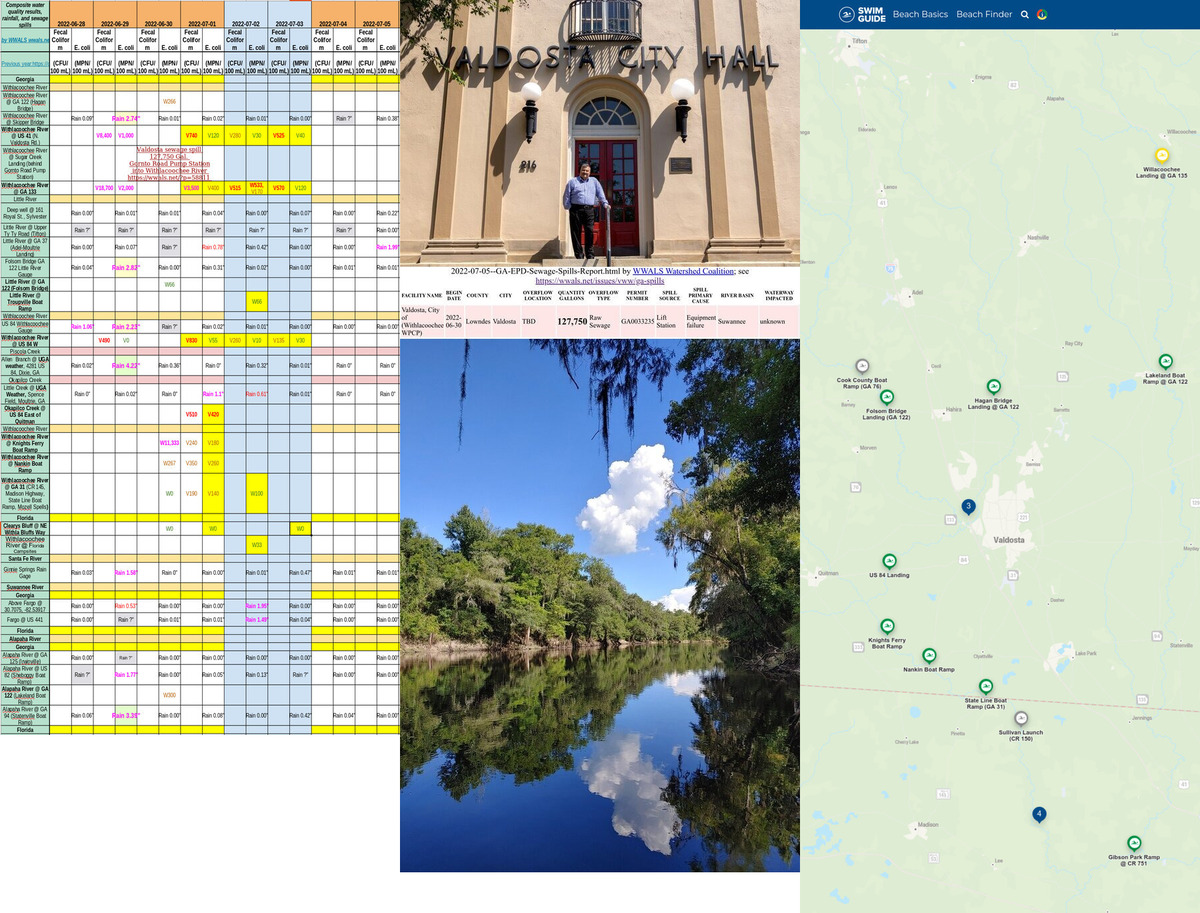1200x913 pixels.
Task: Click the Valdosta city label on map
Action: [1009, 540]
